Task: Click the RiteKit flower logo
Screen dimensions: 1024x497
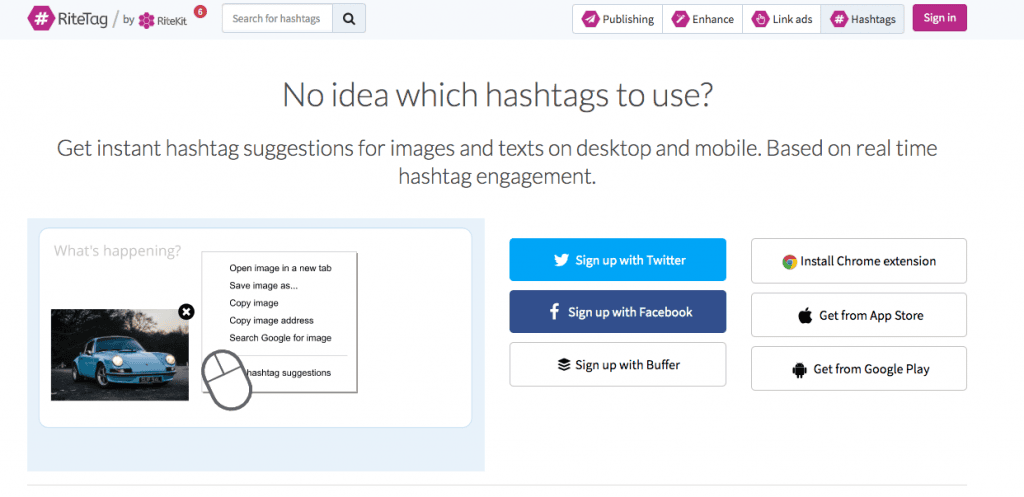Action: (146, 20)
